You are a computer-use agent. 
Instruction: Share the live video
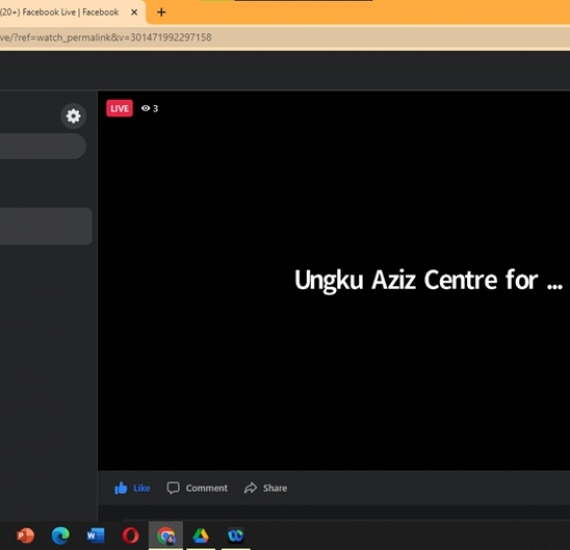[x=265, y=488]
